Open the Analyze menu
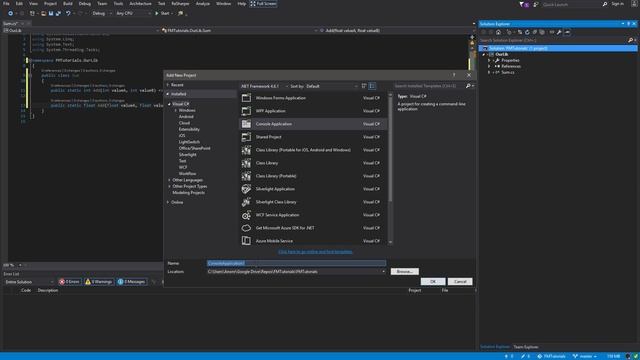This screenshot has height=360, width=640. pos(202,4)
